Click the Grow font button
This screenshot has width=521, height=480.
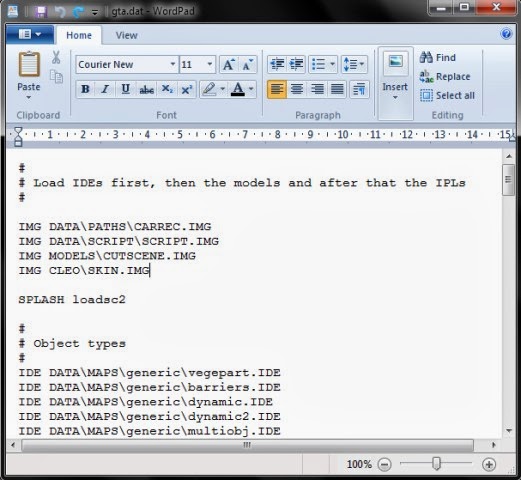tap(228, 64)
